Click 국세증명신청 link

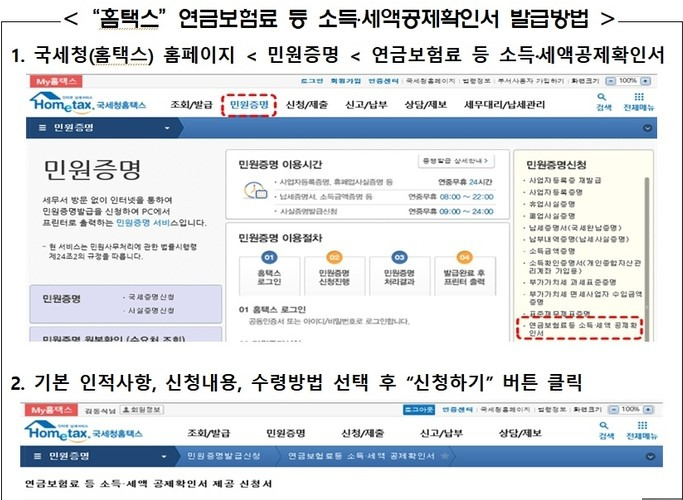[150, 297]
